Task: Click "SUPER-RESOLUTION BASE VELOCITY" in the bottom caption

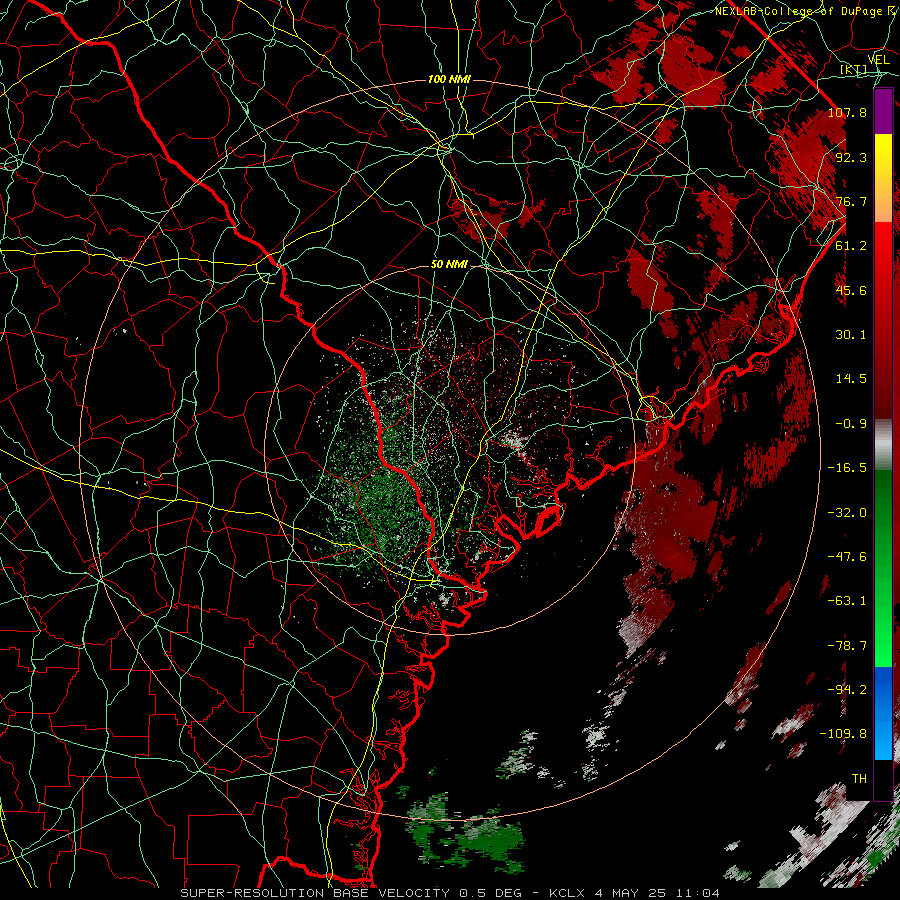Action: tap(315, 893)
